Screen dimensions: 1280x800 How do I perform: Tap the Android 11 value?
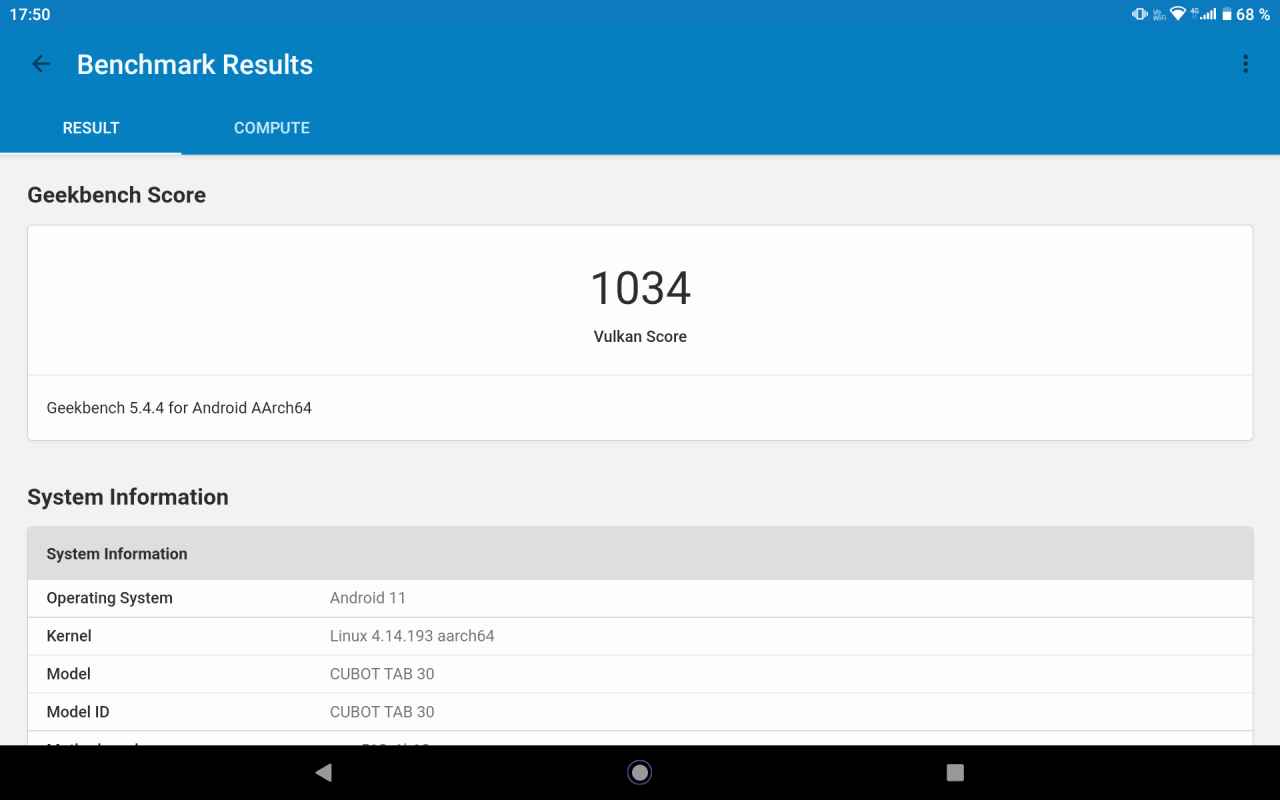point(368,598)
